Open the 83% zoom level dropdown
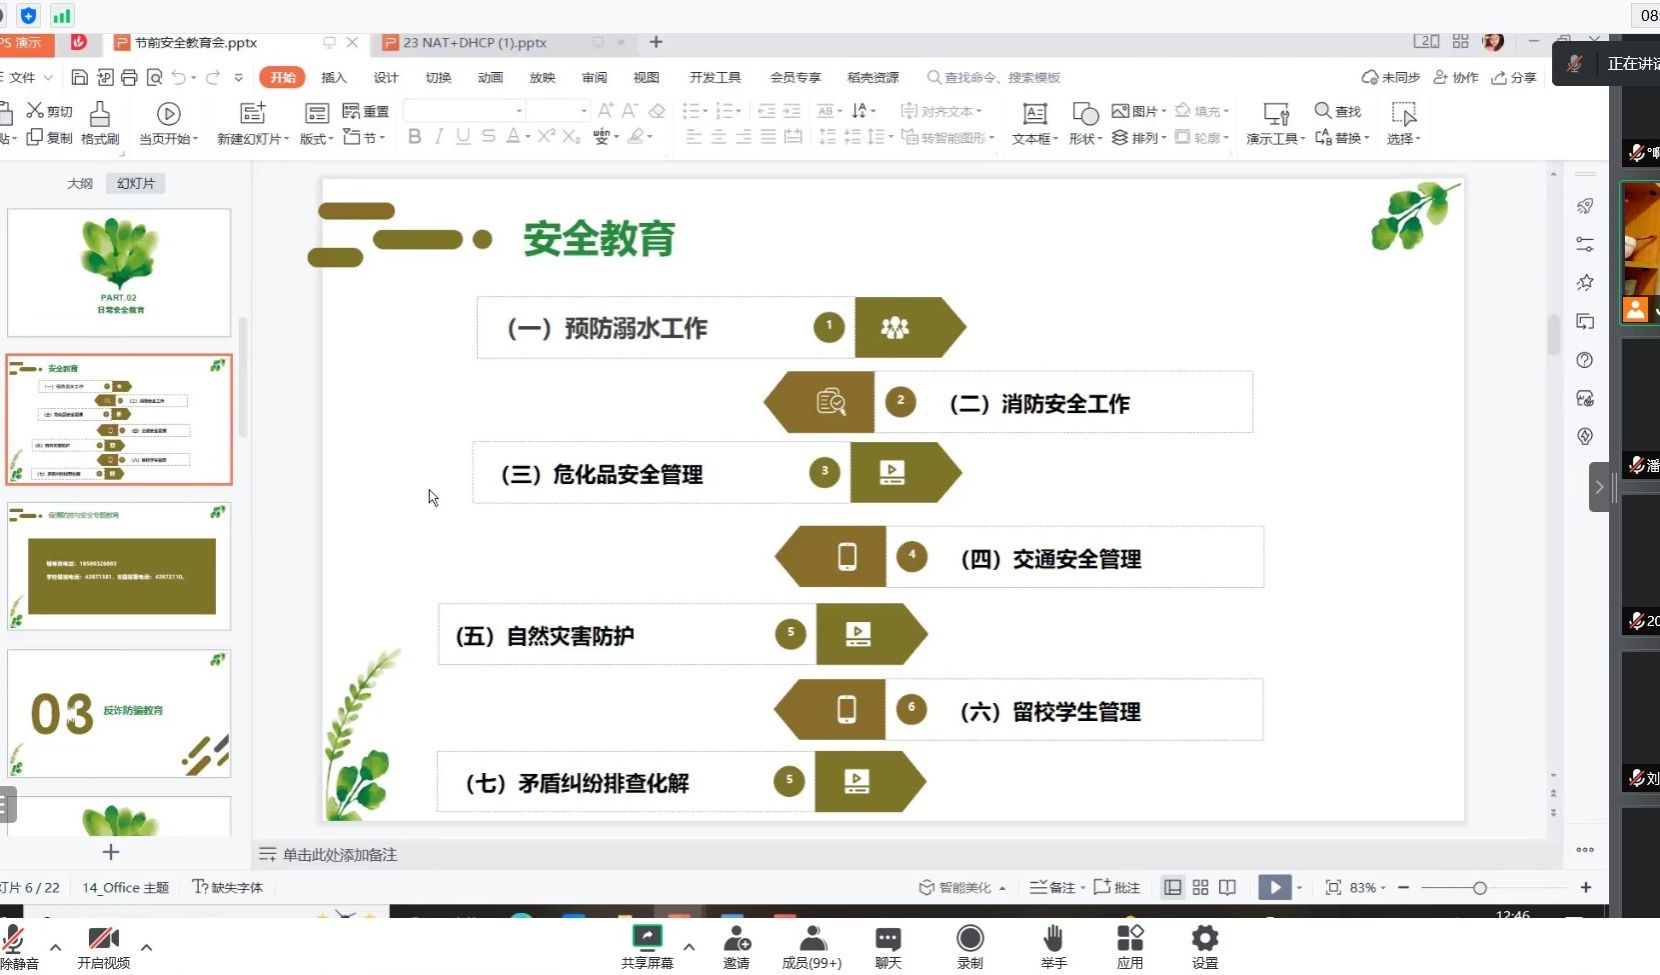The height and width of the screenshot is (975, 1660). [1367, 887]
